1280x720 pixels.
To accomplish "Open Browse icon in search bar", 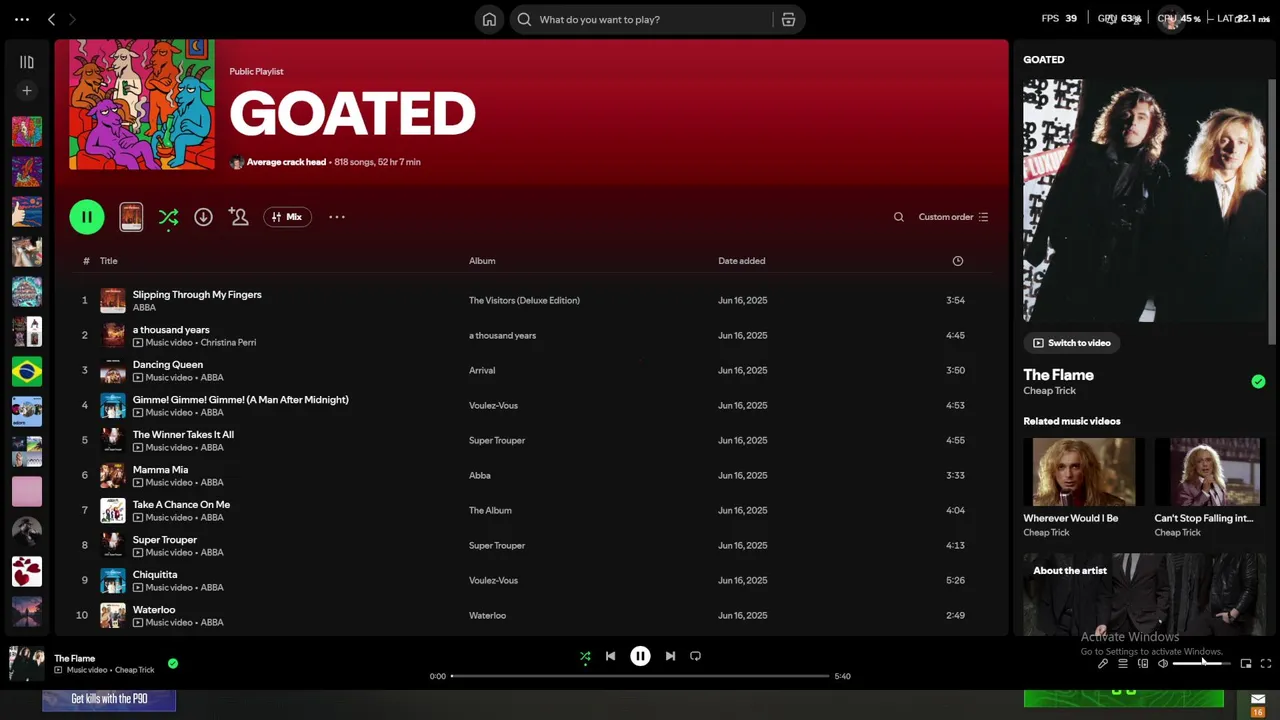I will (788, 19).
